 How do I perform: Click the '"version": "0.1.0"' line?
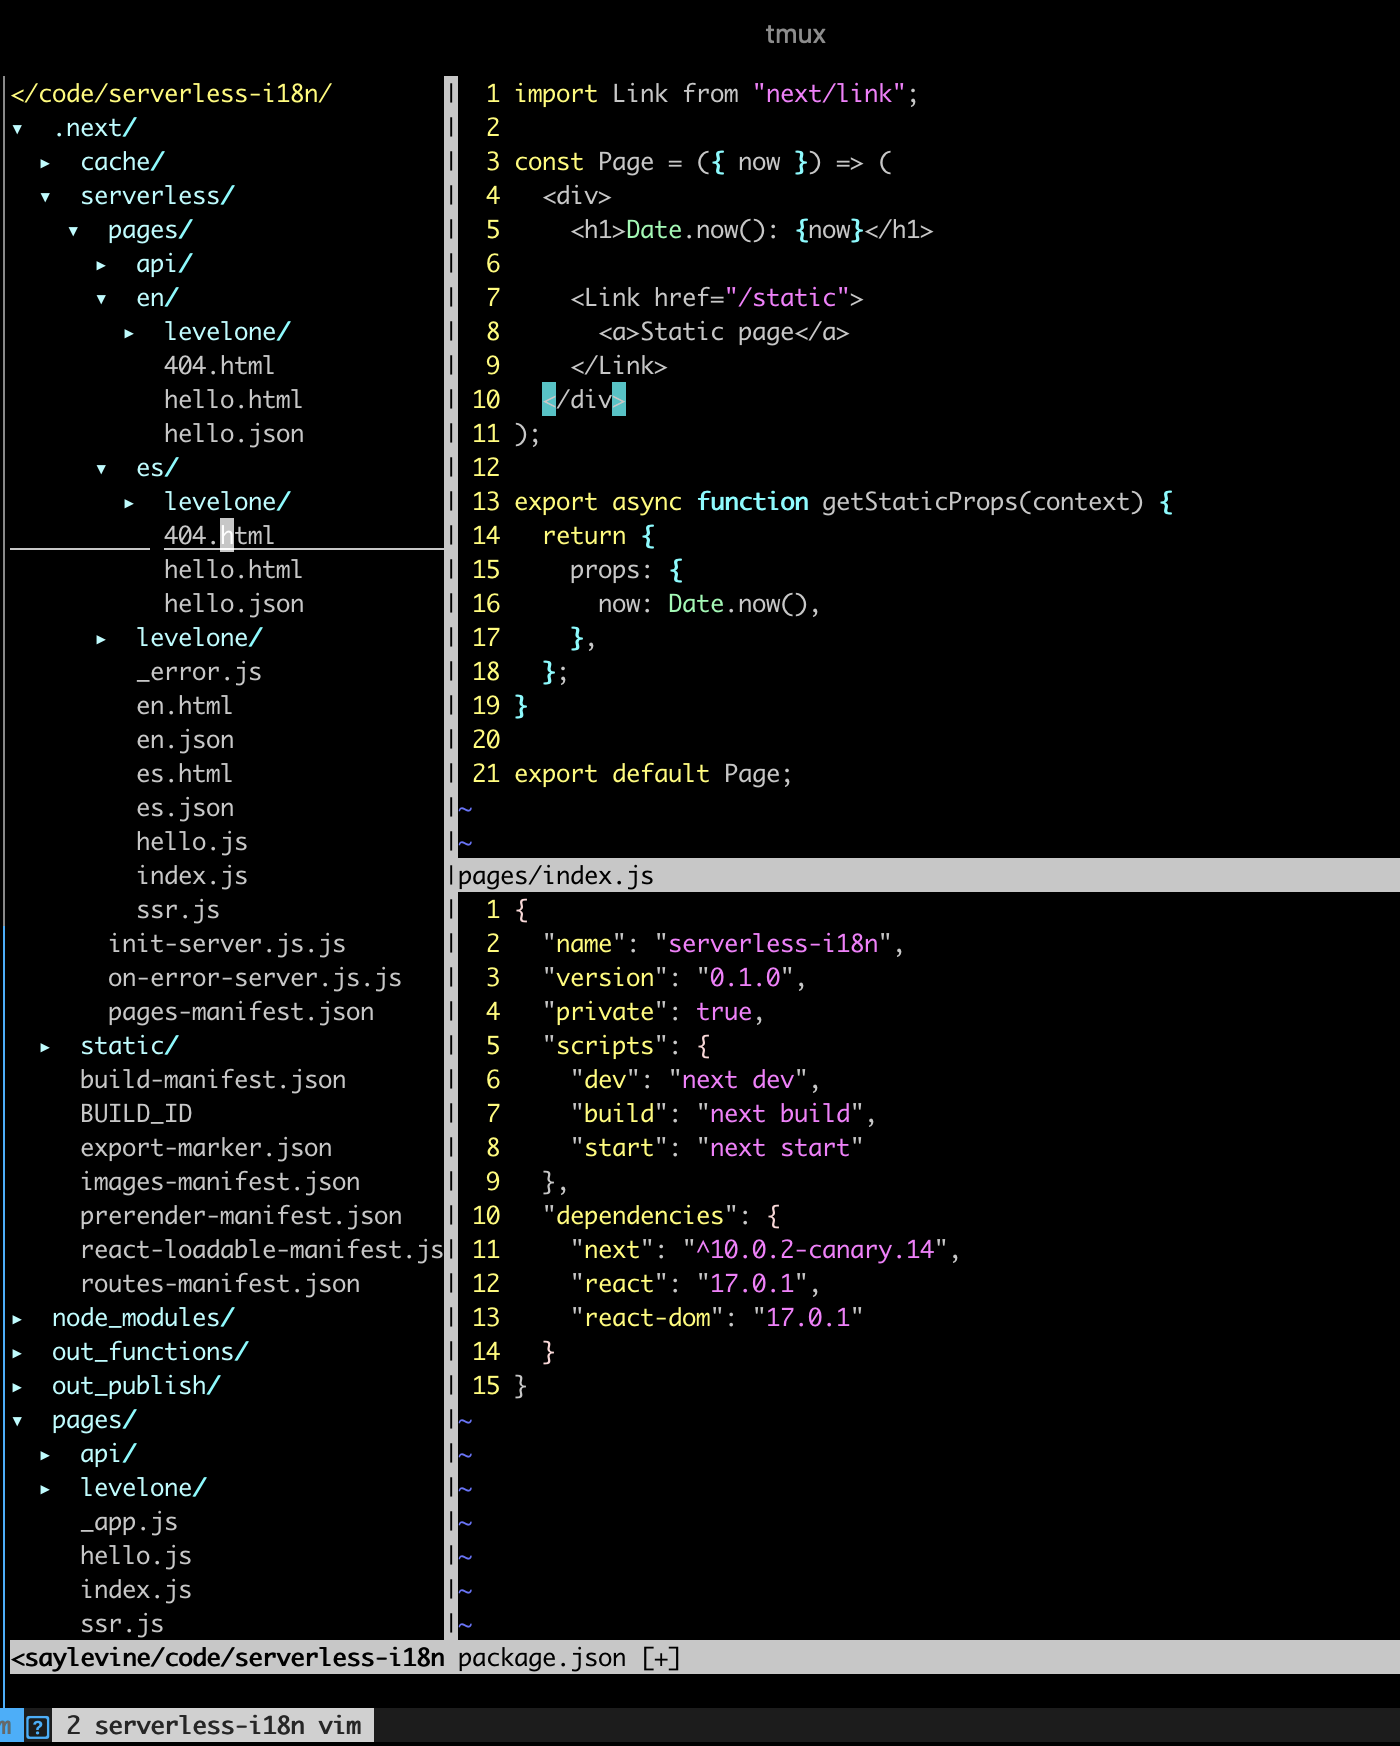[x=674, y=978]
